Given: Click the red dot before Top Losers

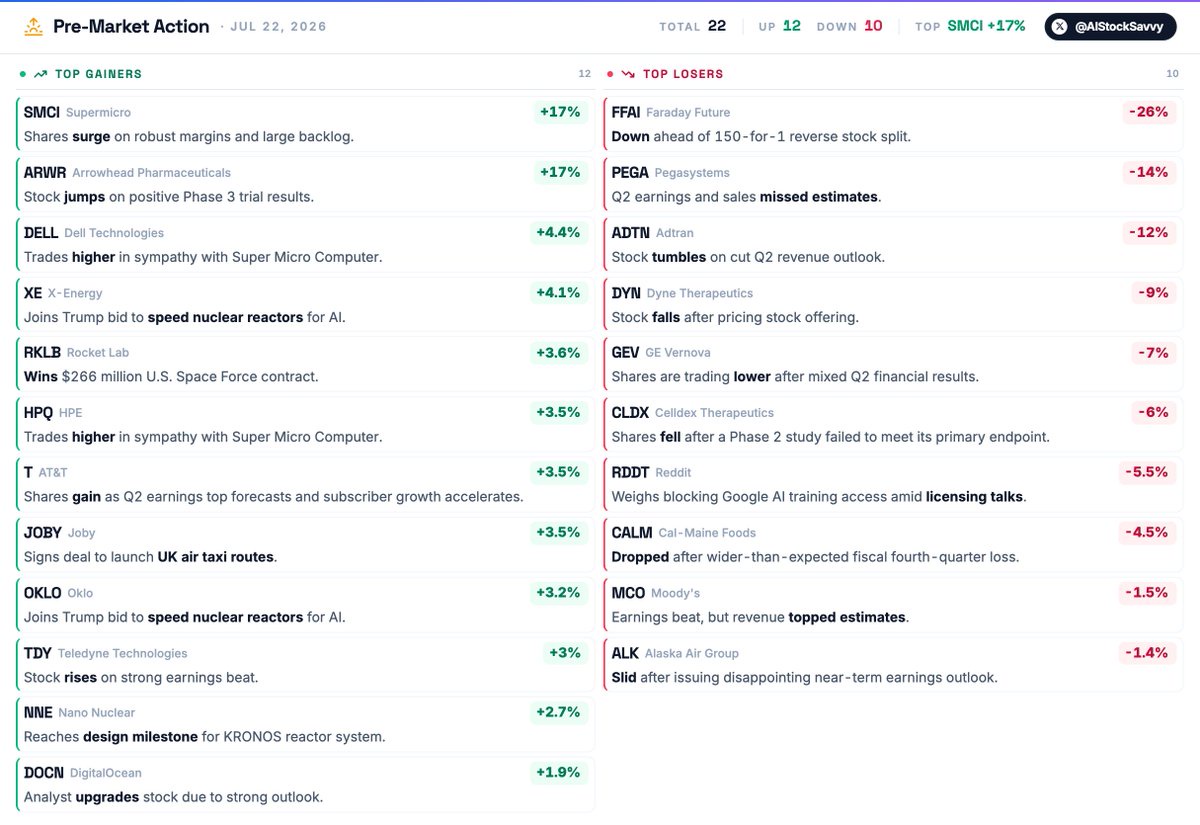Looking at the screenshot, I should coord(610,74).
